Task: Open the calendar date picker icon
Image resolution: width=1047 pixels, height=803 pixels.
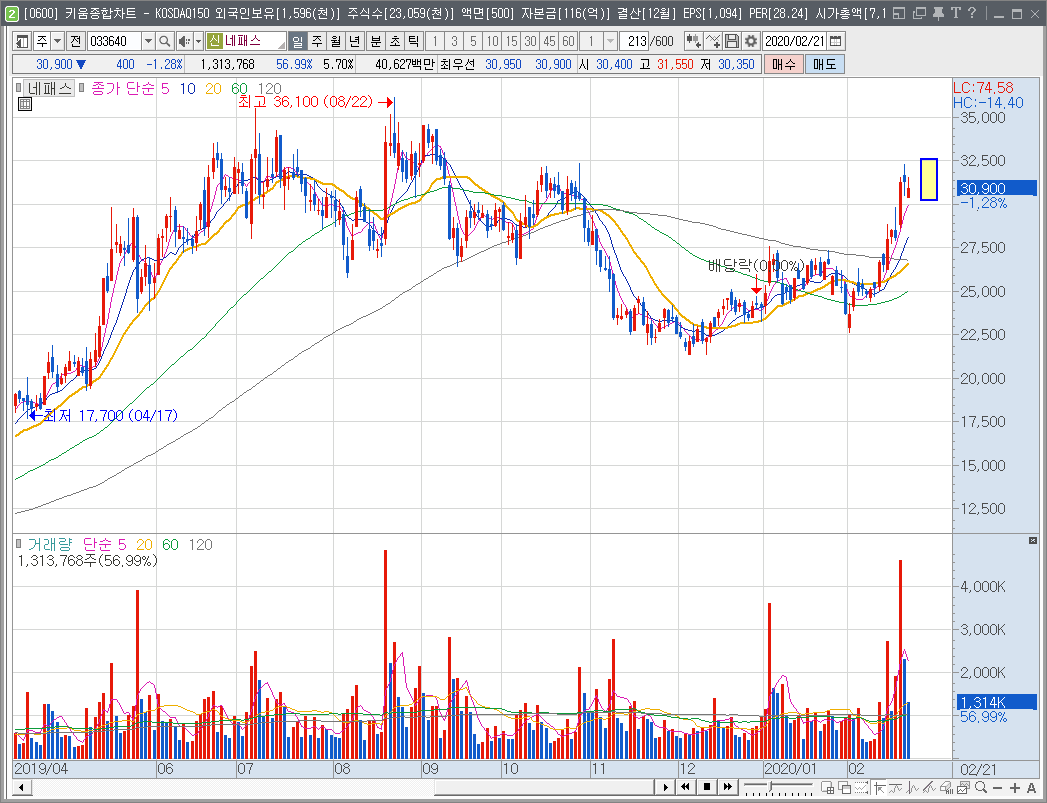Action: 835,41
